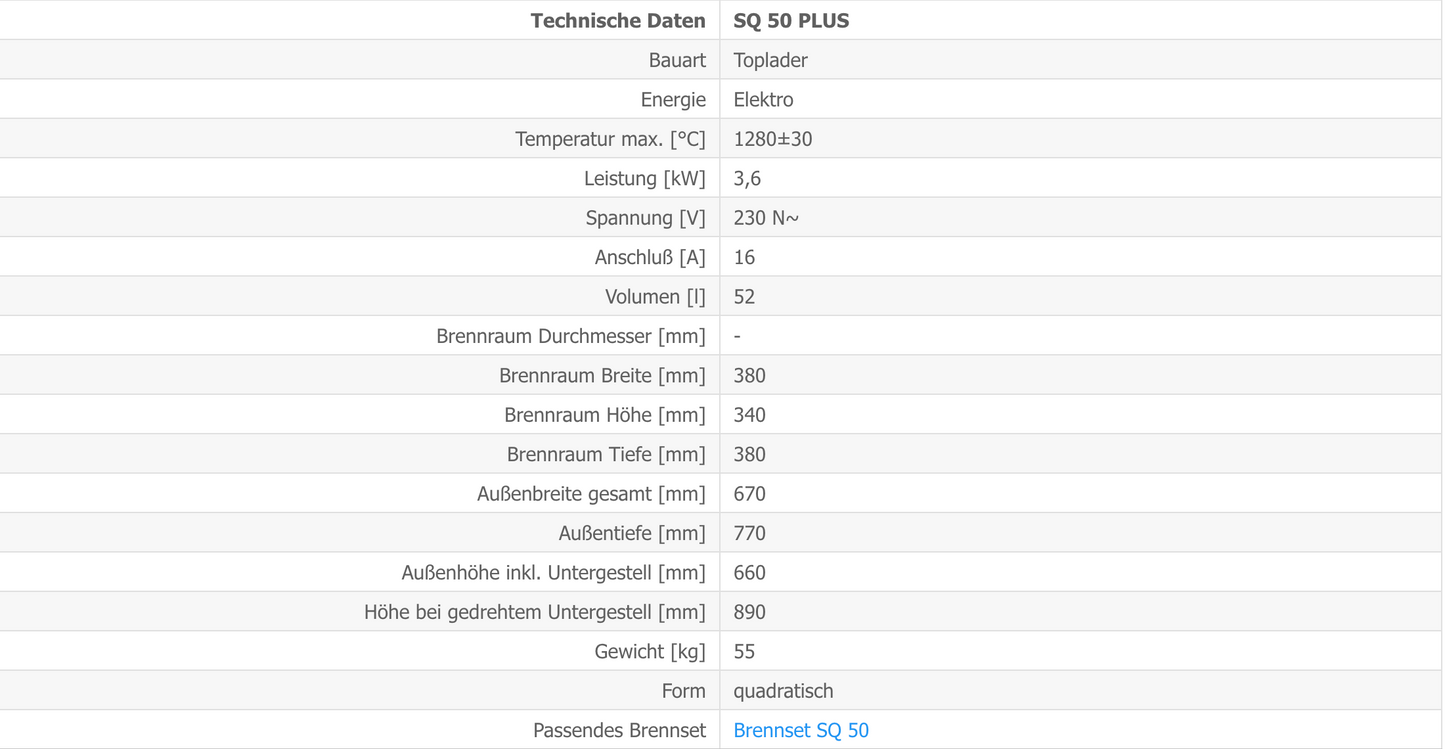The height and width of the screenshot is (749, 1445).
Task: Click the Brennraum Durchmesser [mm] label
Action: 571,336
